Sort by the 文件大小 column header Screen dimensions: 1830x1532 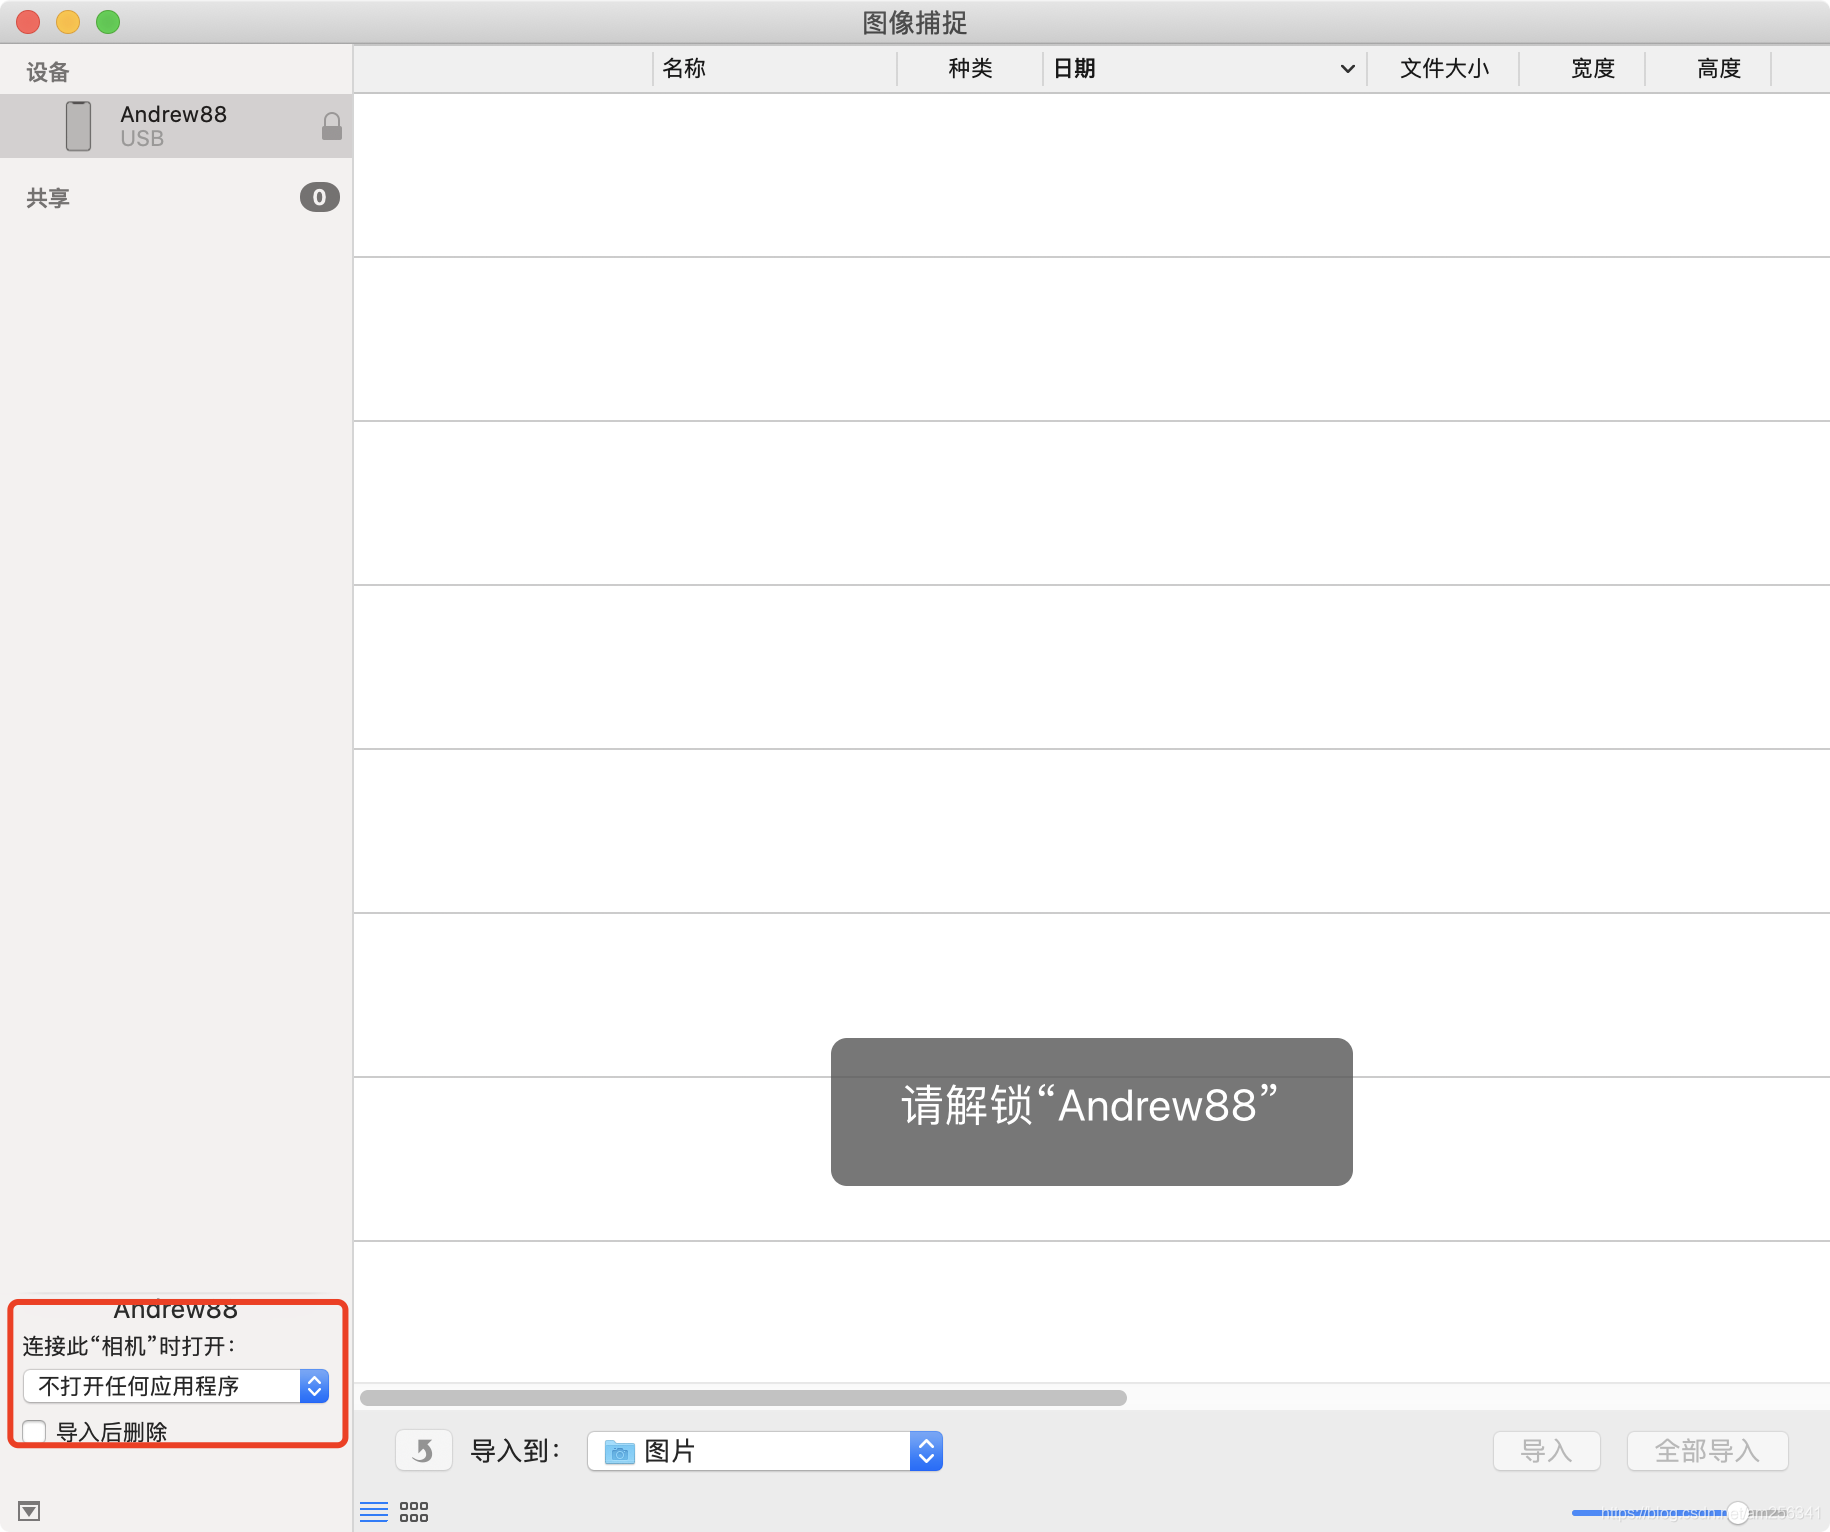pyautogui.click(x=1443, y=68)
